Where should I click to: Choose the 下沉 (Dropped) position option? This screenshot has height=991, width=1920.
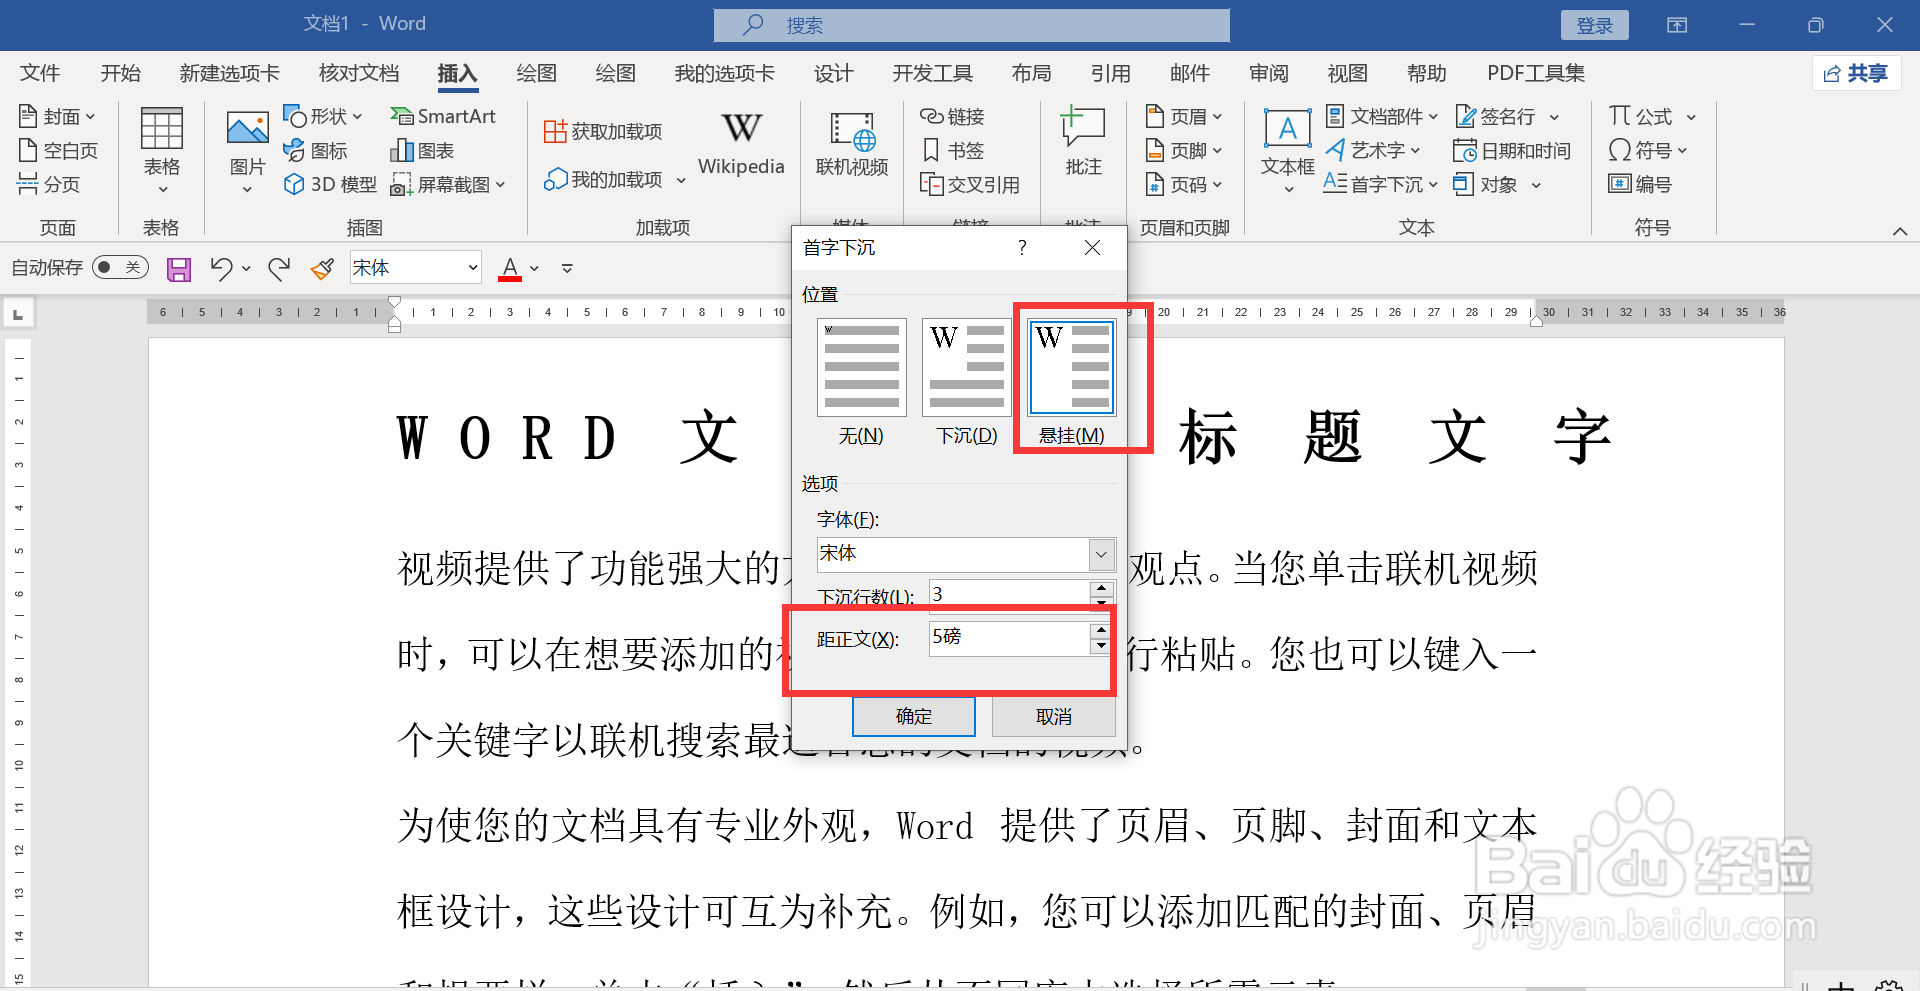(x=965, y=367)
